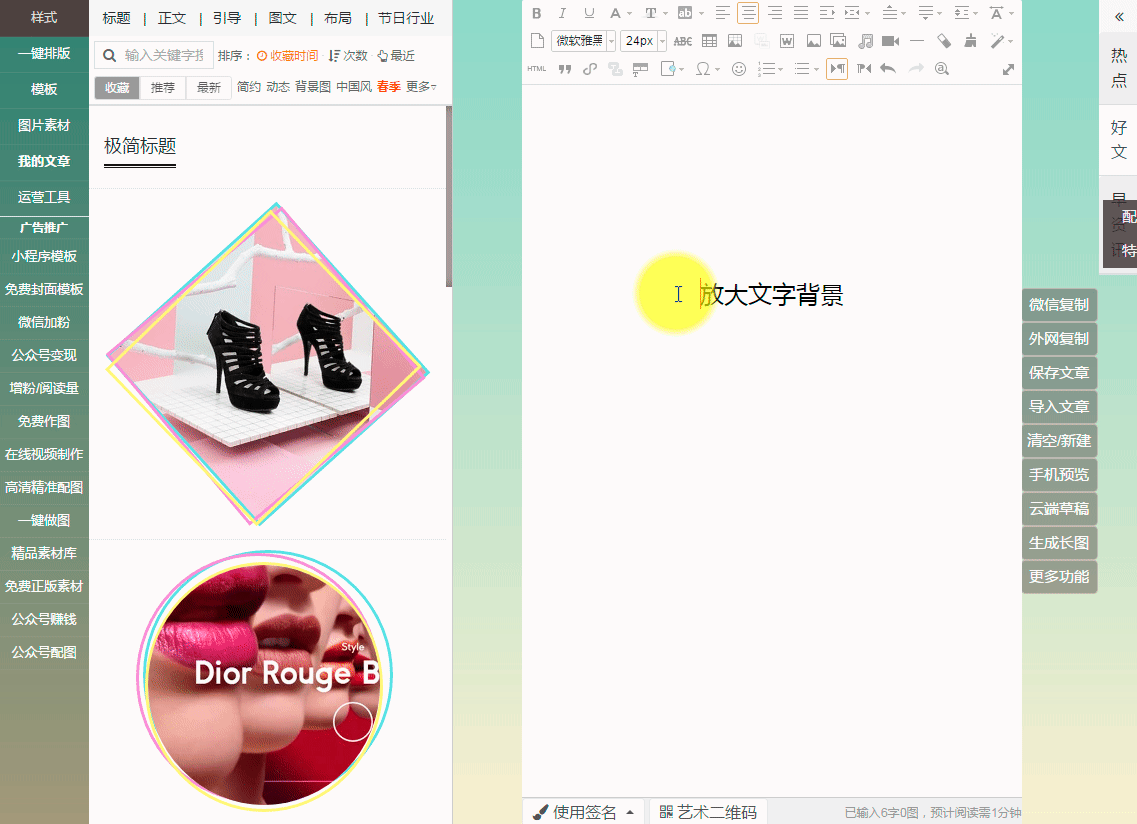This screenshot has height=824, width=1137.
Task: Select the 收藏 tab
Action: [x=117, y=88]
